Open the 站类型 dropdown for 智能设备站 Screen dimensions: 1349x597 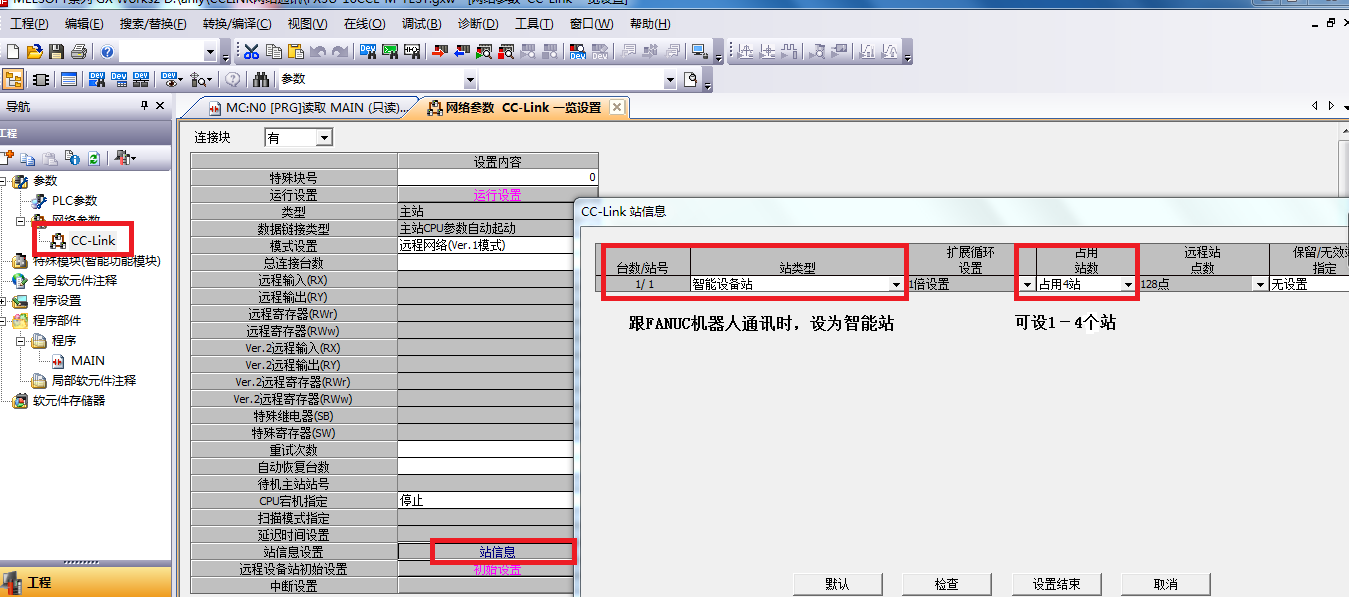click(897, 285)
